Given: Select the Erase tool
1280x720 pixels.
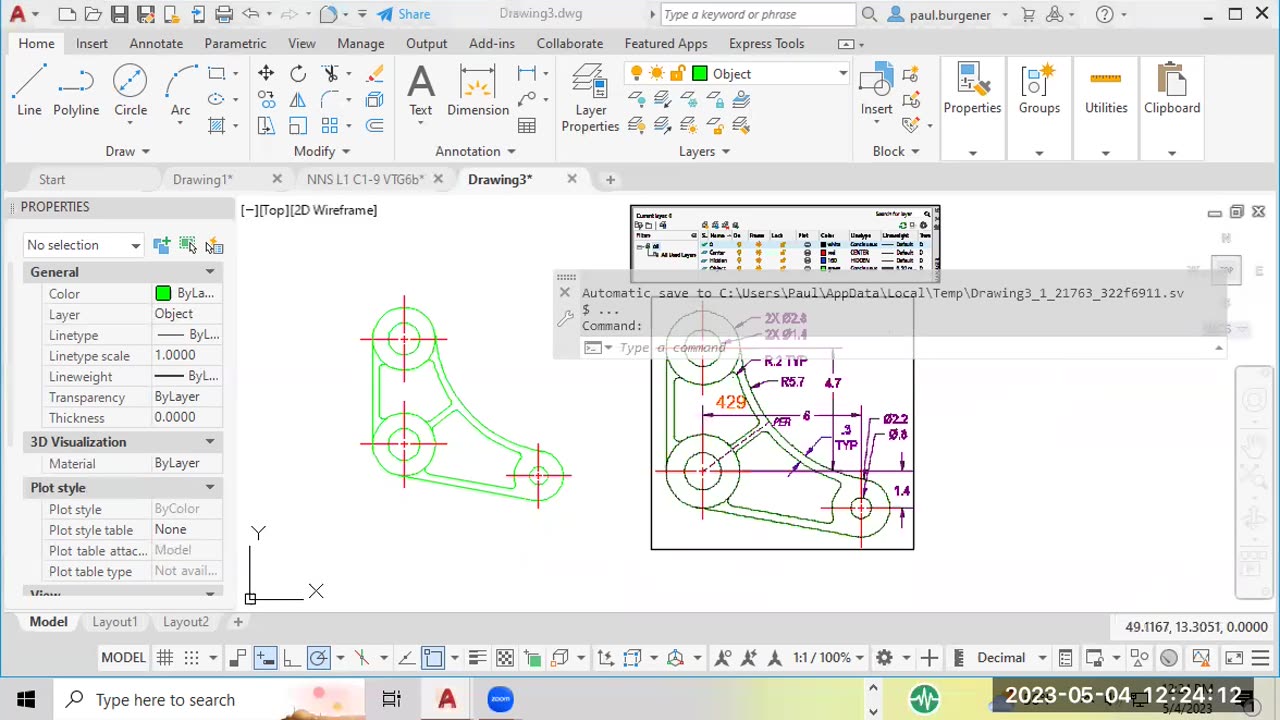Looking at the screenshot, I should (x=375, y=73).
